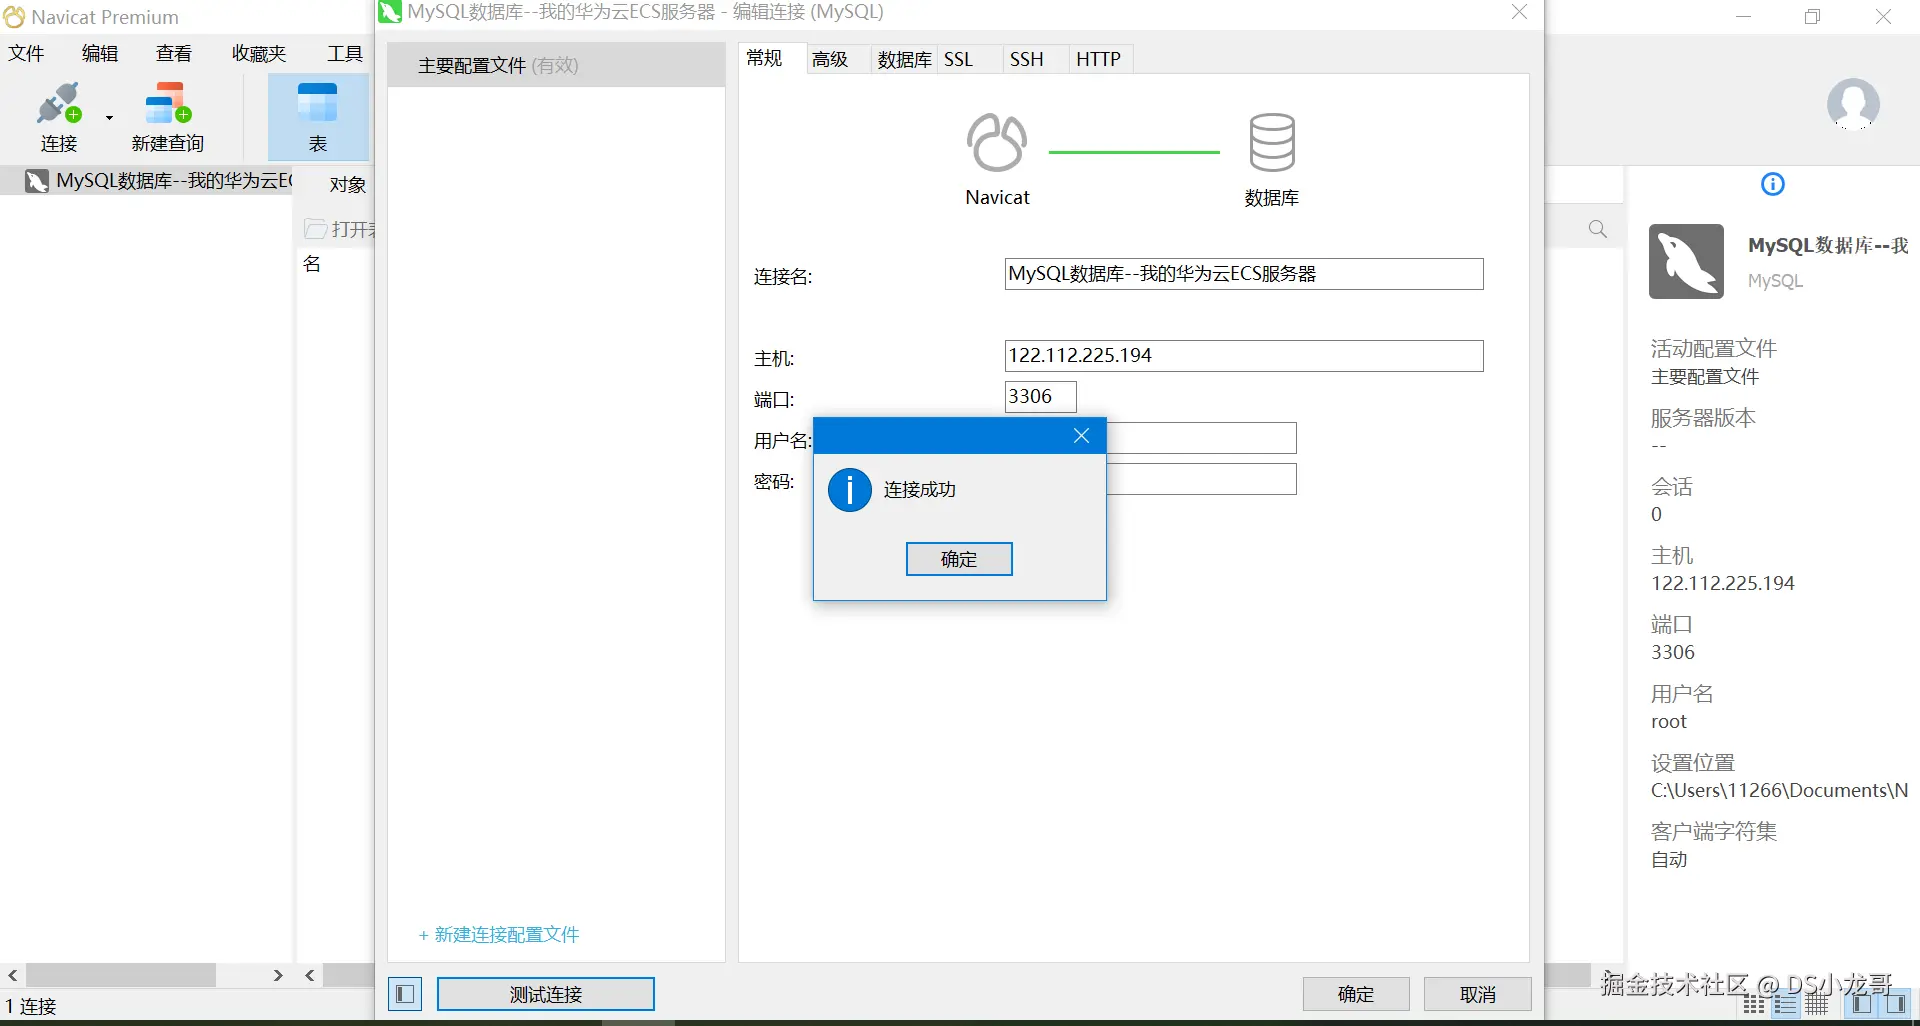Click the 新建查询 toolbar icon
1920x1026 pixels.
click(x=168, y=104)
